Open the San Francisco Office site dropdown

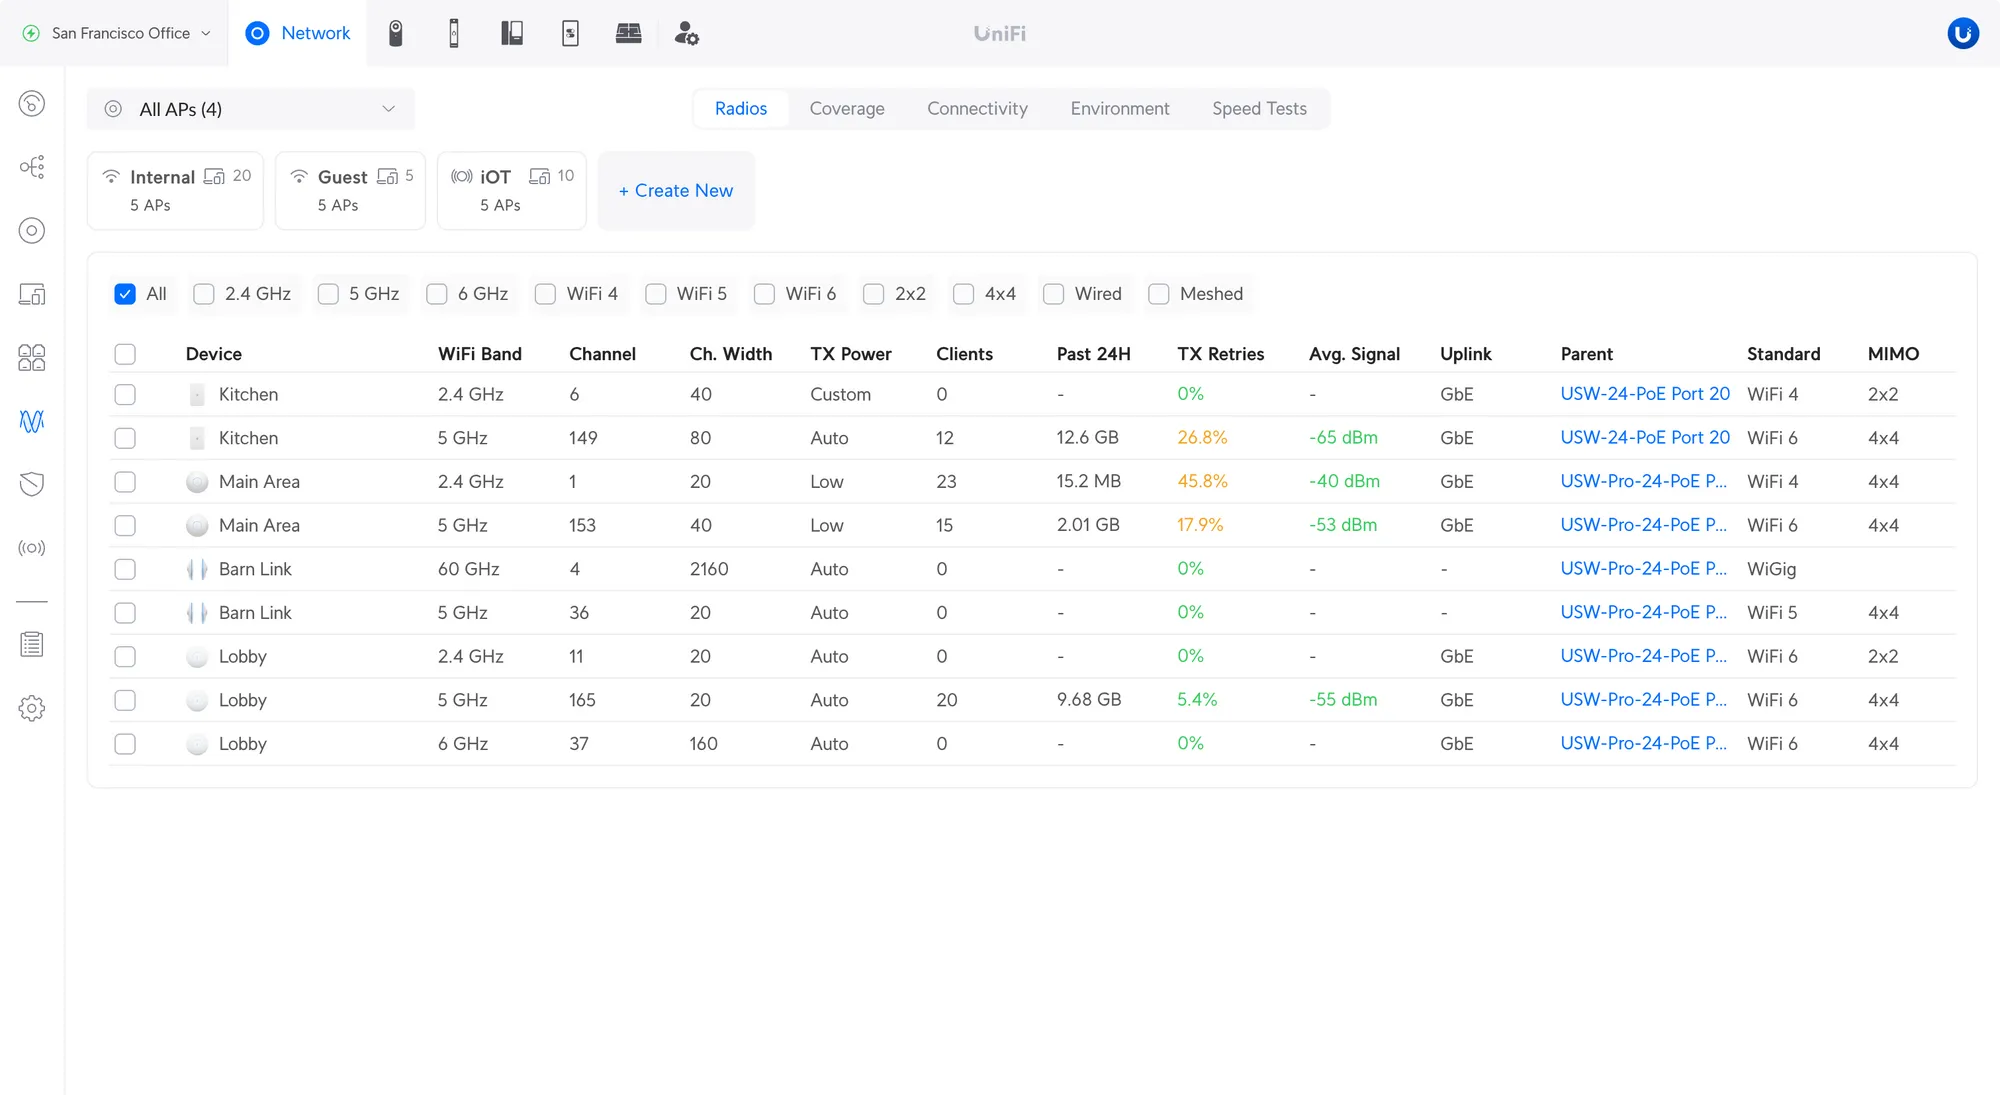pyautogui.click(x=118, y=33)
